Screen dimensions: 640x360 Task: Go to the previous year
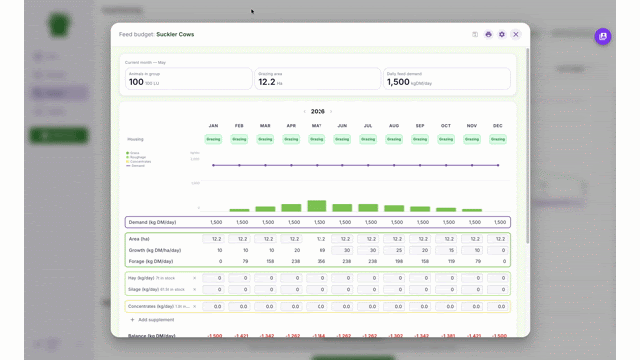pyautogui.click(x=304, y=111)
